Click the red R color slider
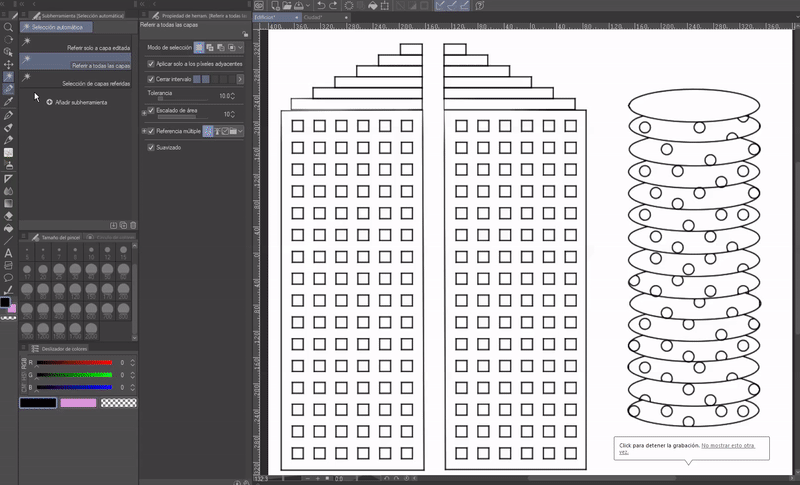The height and width of the screenshot is (485, 800). click(76, 362)
